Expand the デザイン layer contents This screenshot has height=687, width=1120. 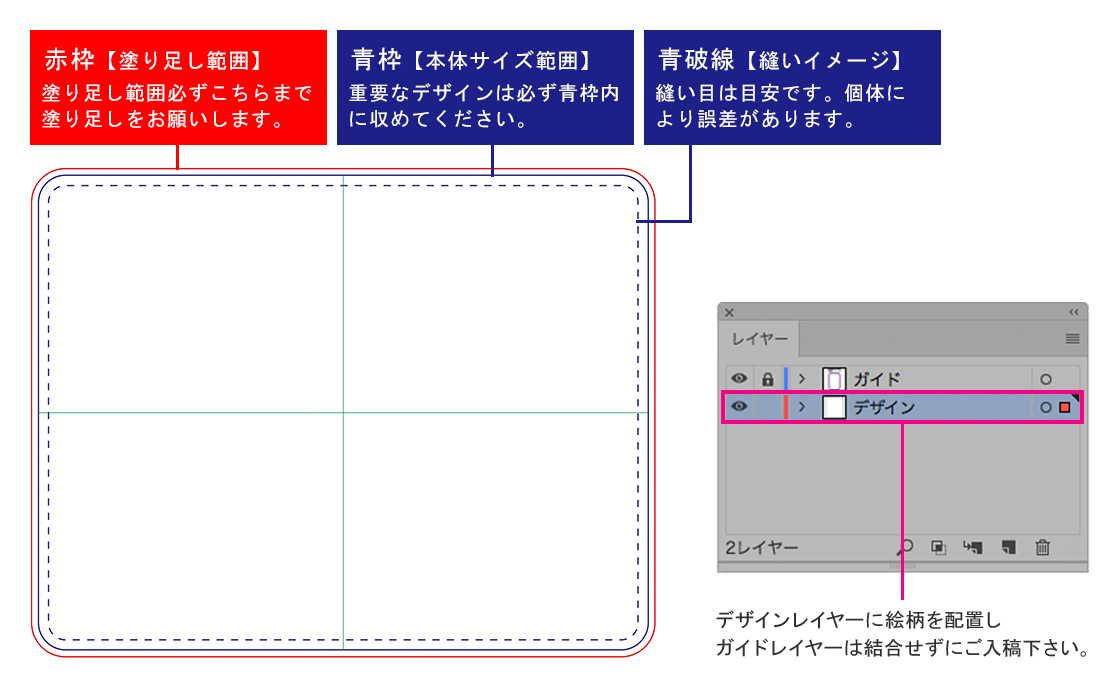click(802, 407)
